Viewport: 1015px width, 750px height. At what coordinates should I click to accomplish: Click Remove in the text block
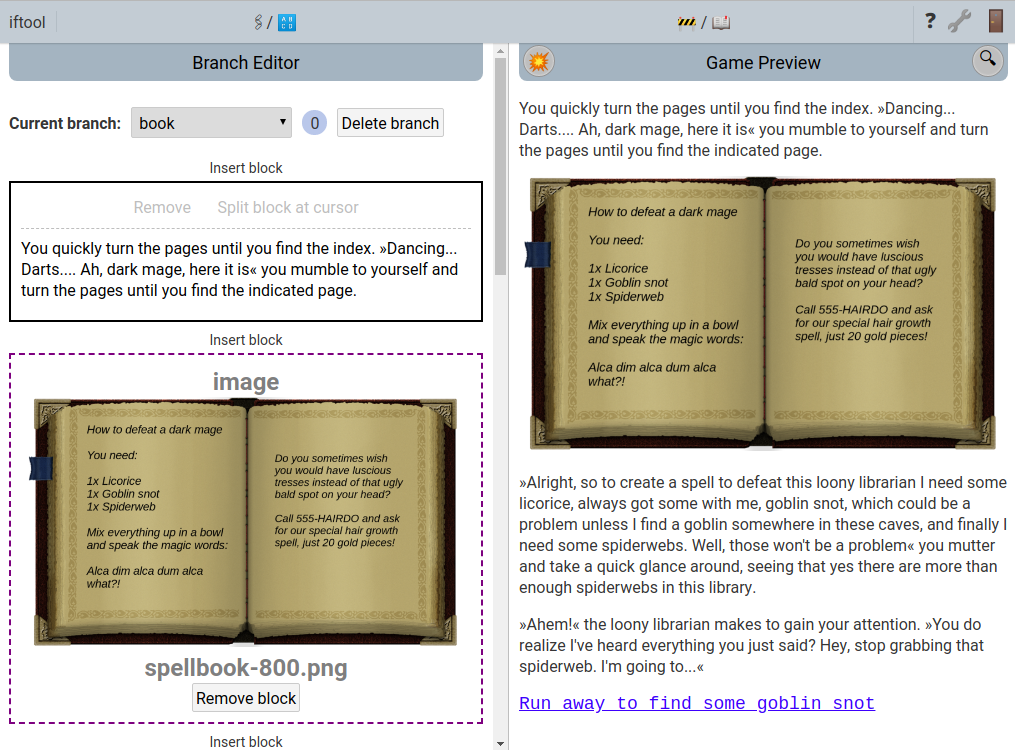(162, 207)
